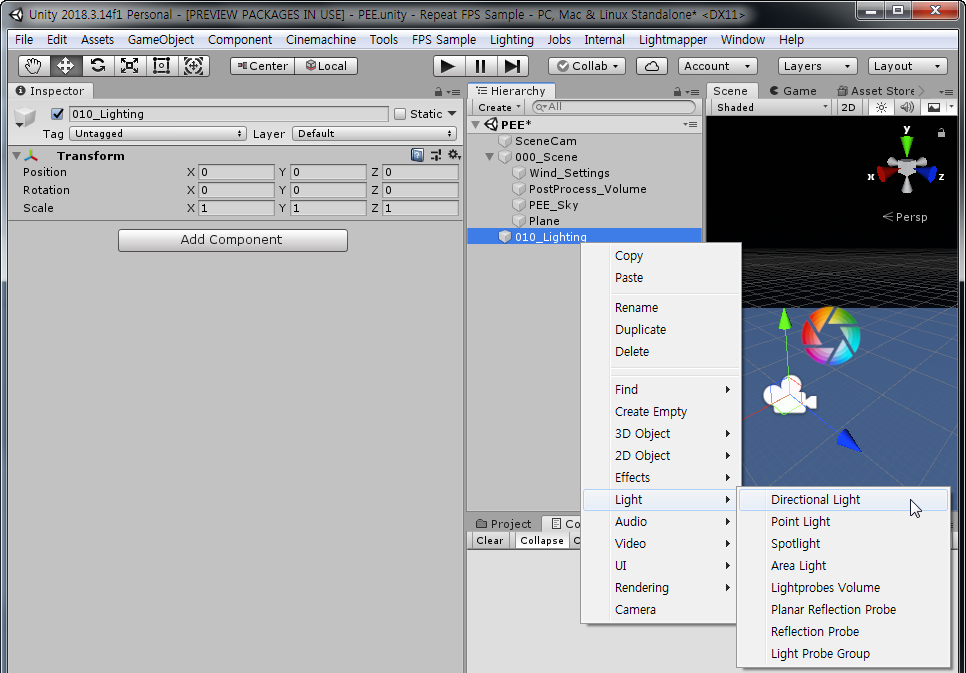966x673 pixels.
Task: Open the Transform settings gear menu
Action: 454,155
